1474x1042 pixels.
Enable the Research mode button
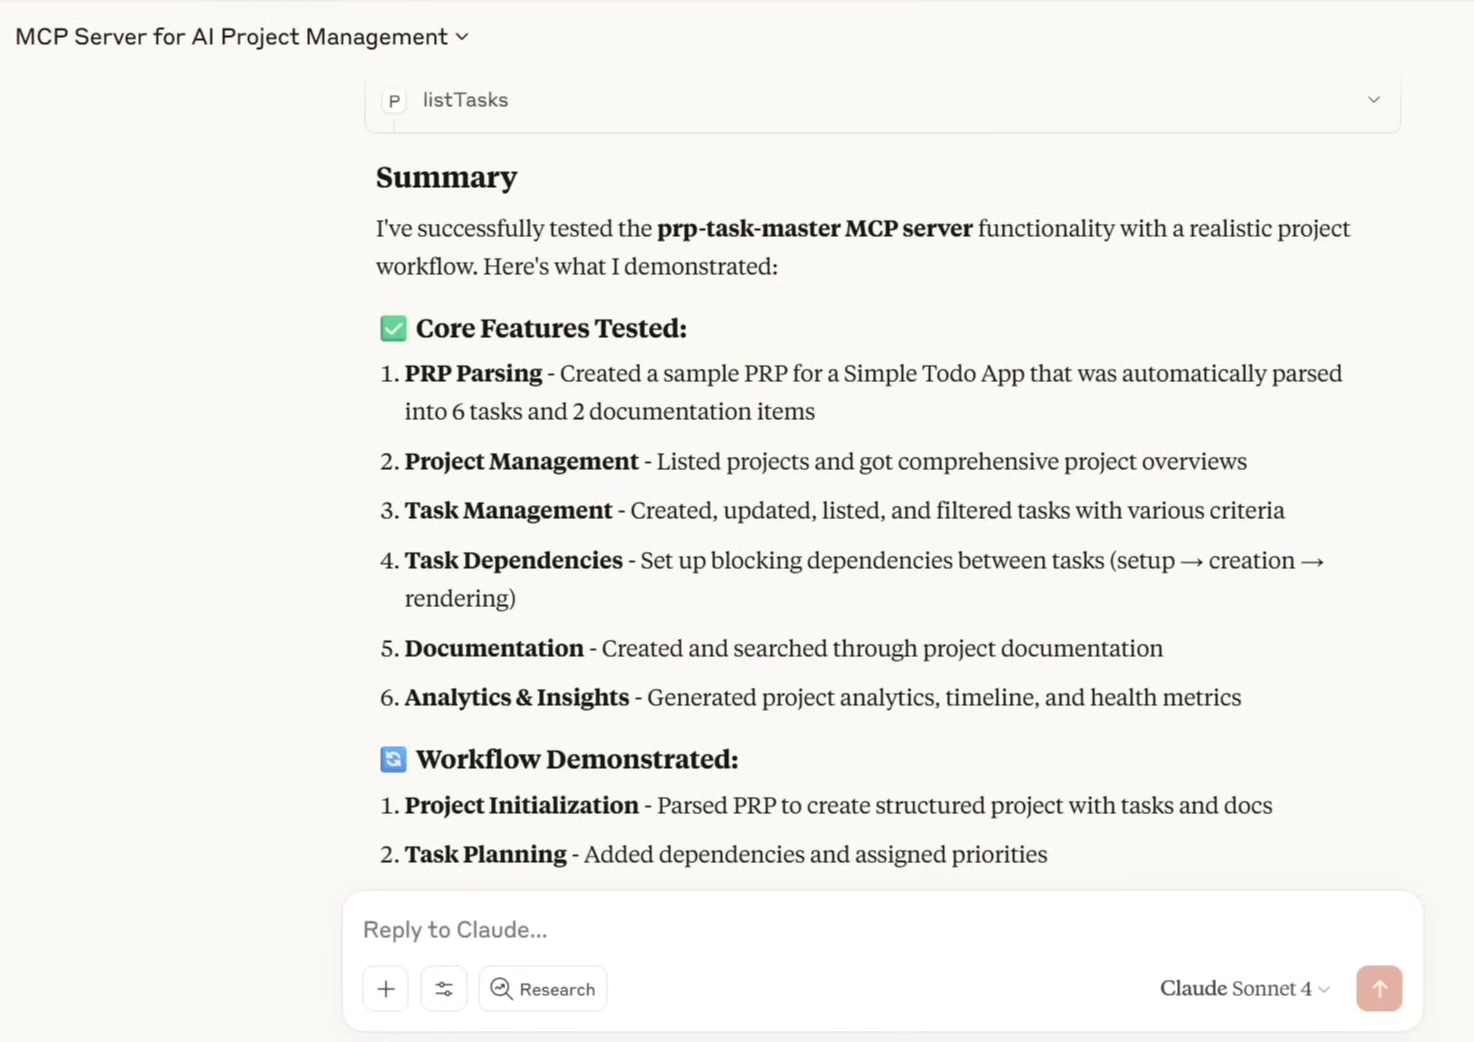tap(543, 989)
